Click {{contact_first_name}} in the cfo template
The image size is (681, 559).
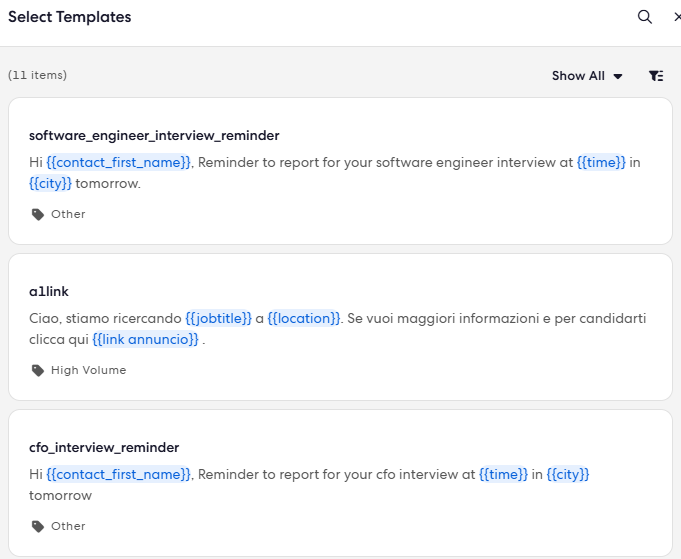click(119, 474)
